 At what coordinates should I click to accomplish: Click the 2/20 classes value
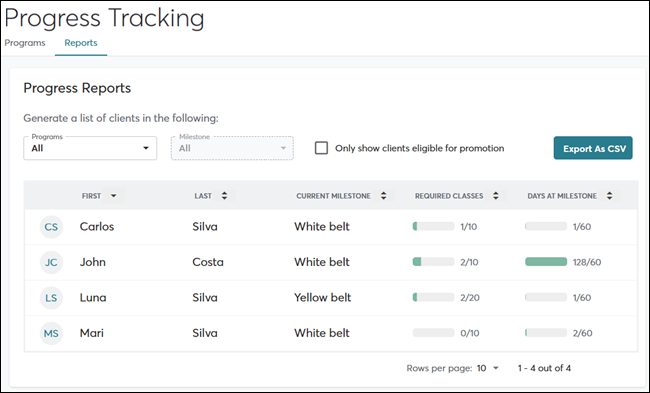coord(470,298)
